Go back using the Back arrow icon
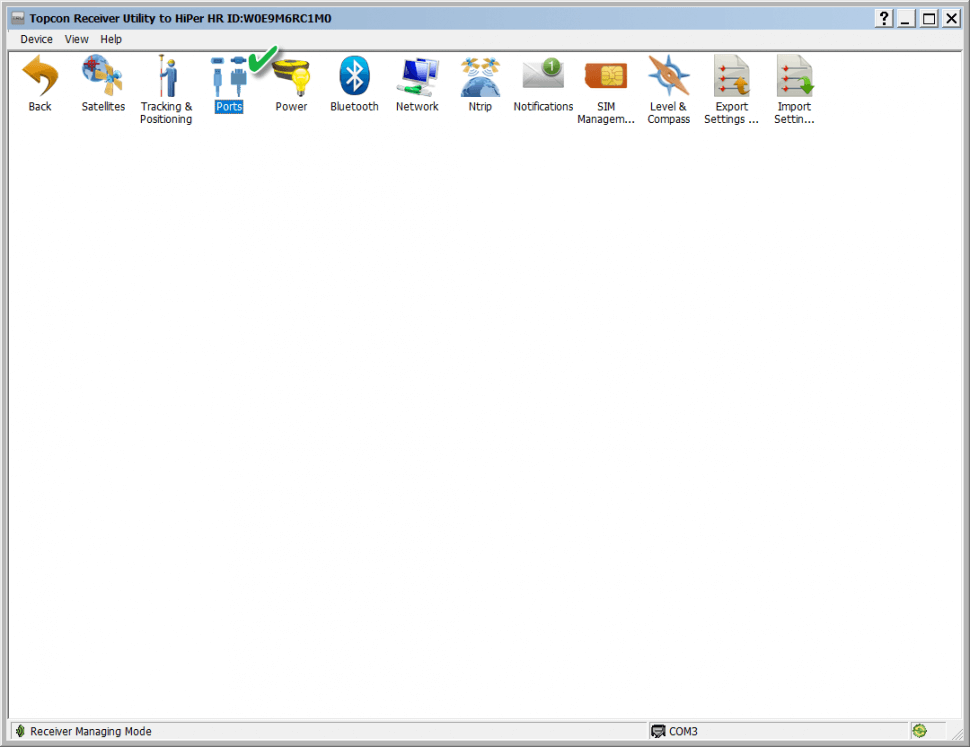 coord(40,76)
